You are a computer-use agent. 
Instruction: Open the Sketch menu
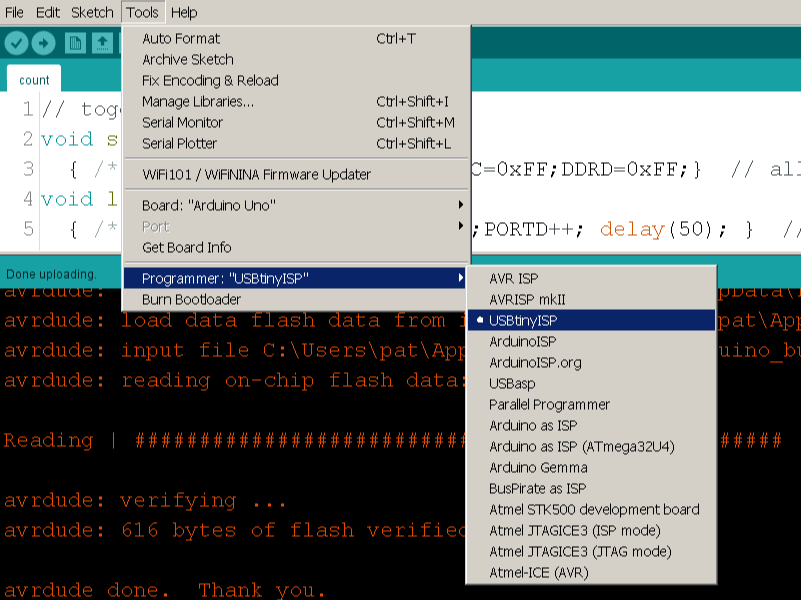click(x=91, y=12)
